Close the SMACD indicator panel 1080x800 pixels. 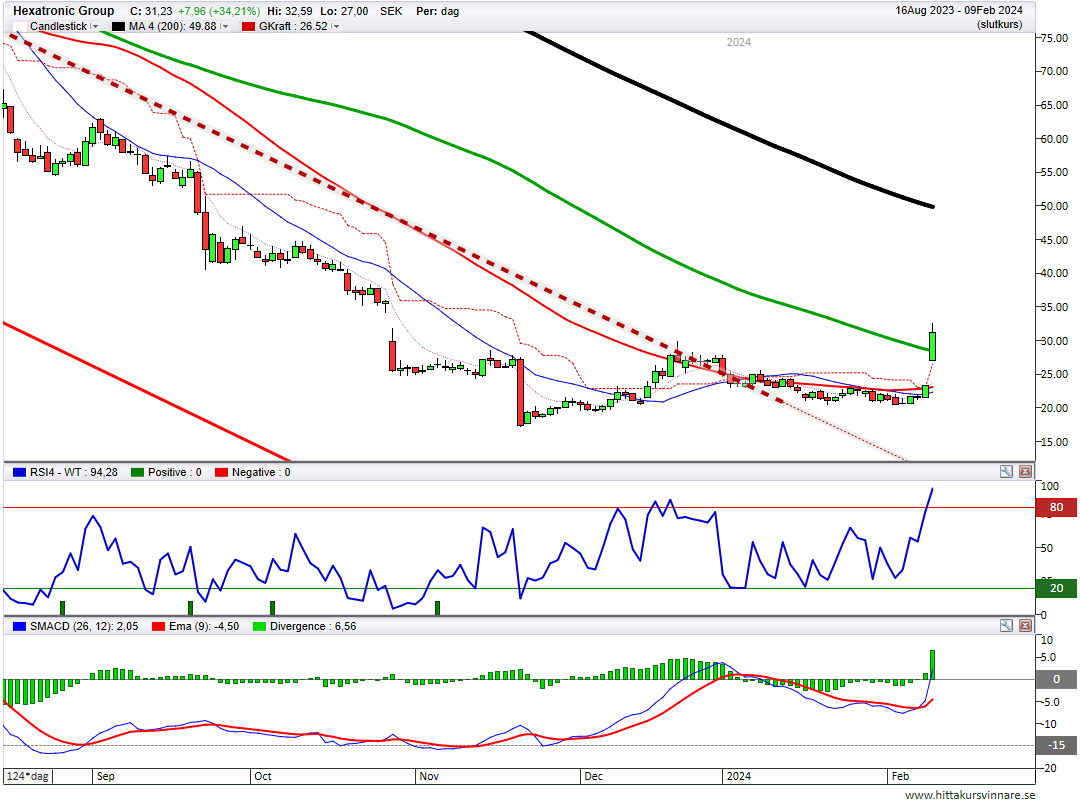(1025, 626)
